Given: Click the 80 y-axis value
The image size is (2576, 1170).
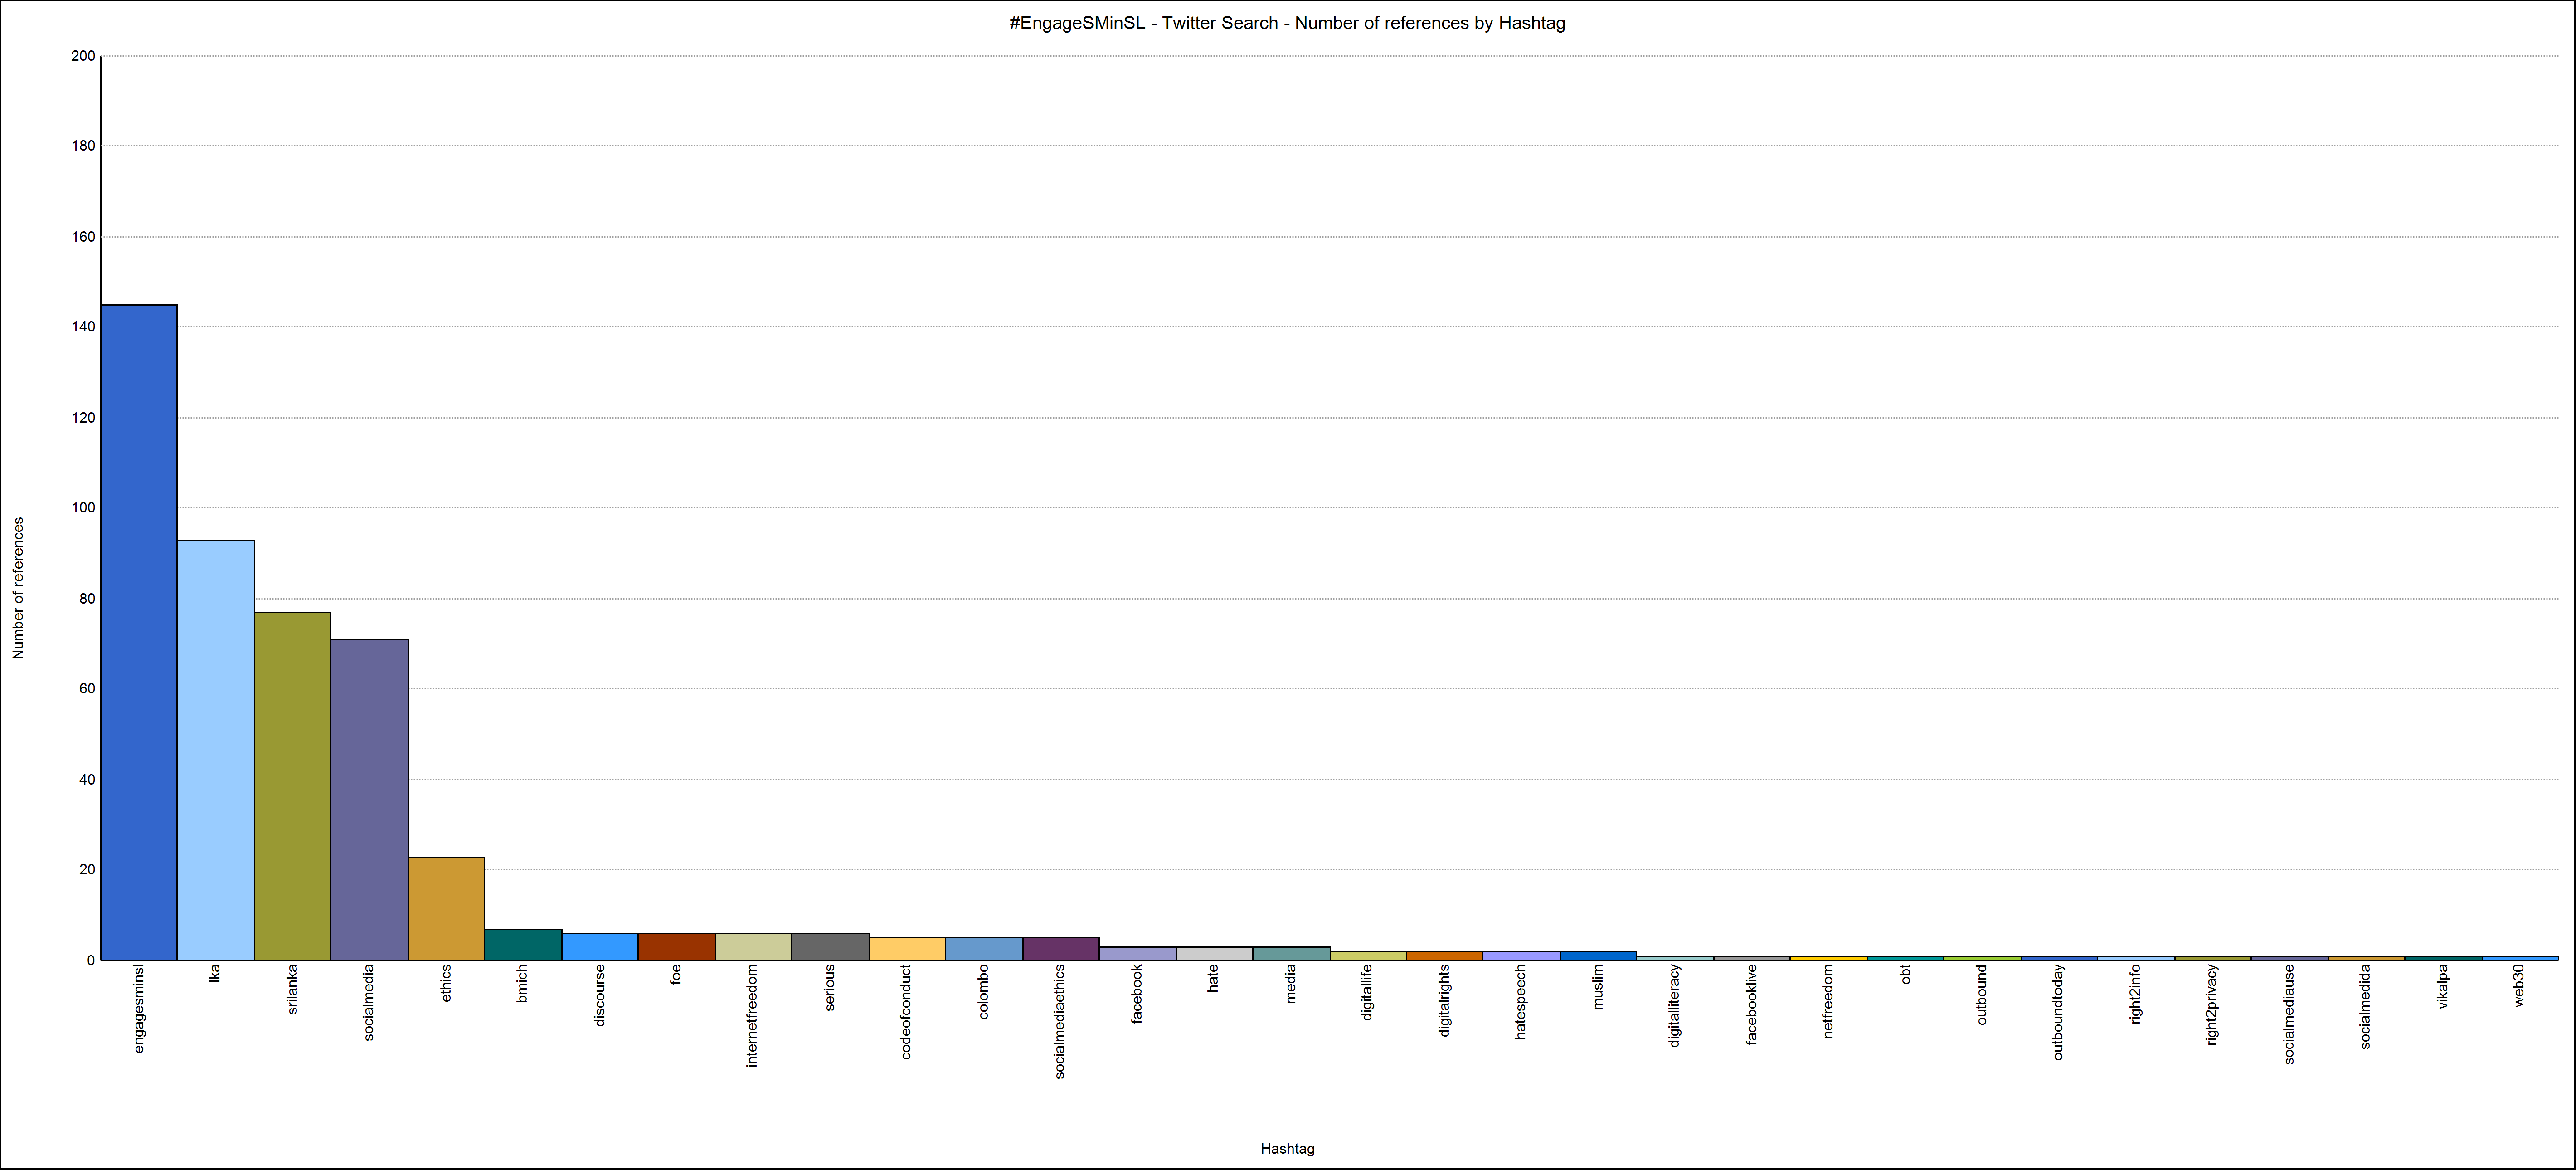Looking at the screenshot, I should click(x=88, y=599).
